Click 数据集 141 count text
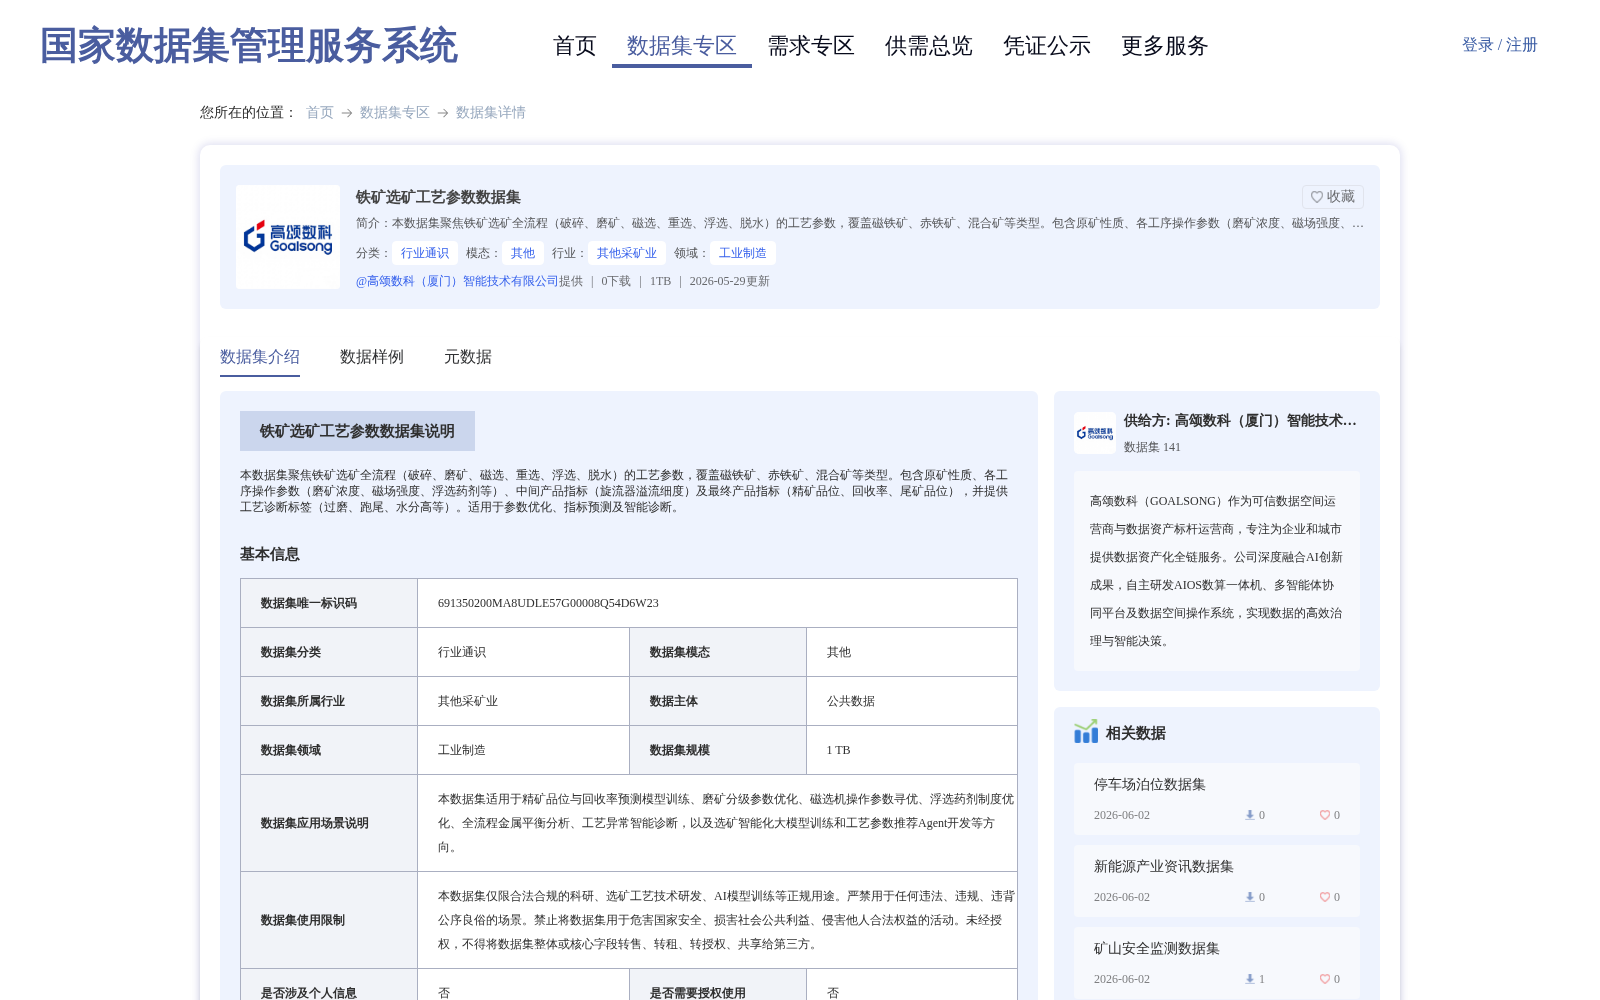Screen dimensions: 1600x1000 [1152, 447]
